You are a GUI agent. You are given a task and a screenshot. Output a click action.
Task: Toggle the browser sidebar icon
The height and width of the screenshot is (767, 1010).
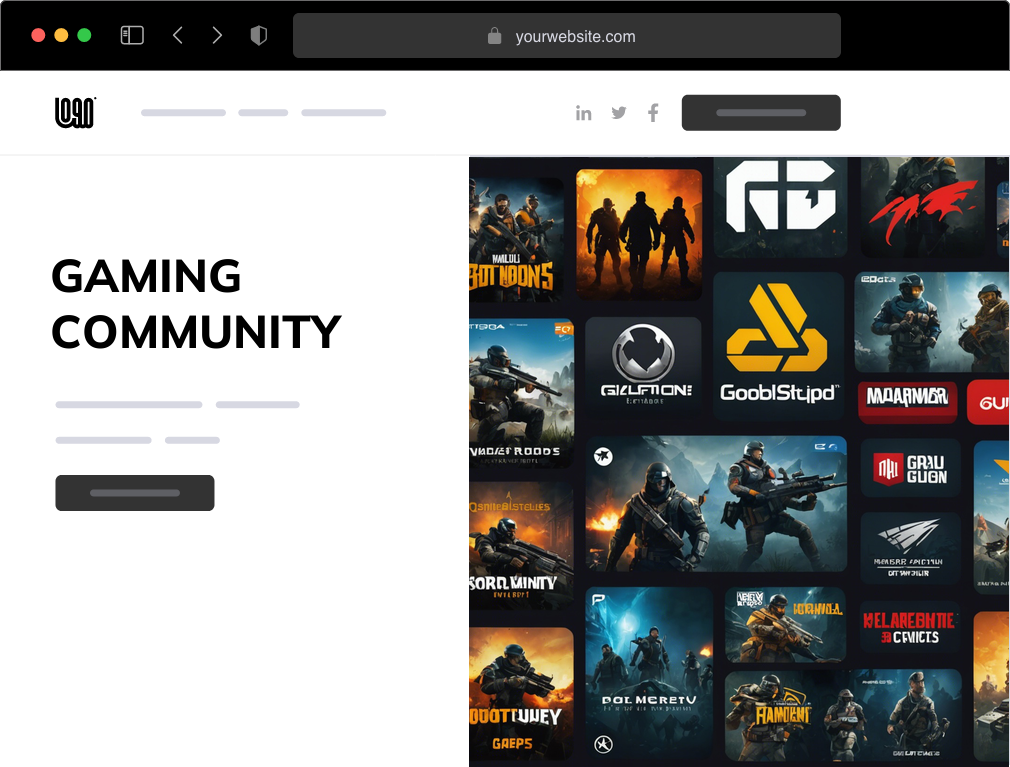pos(132,36)
